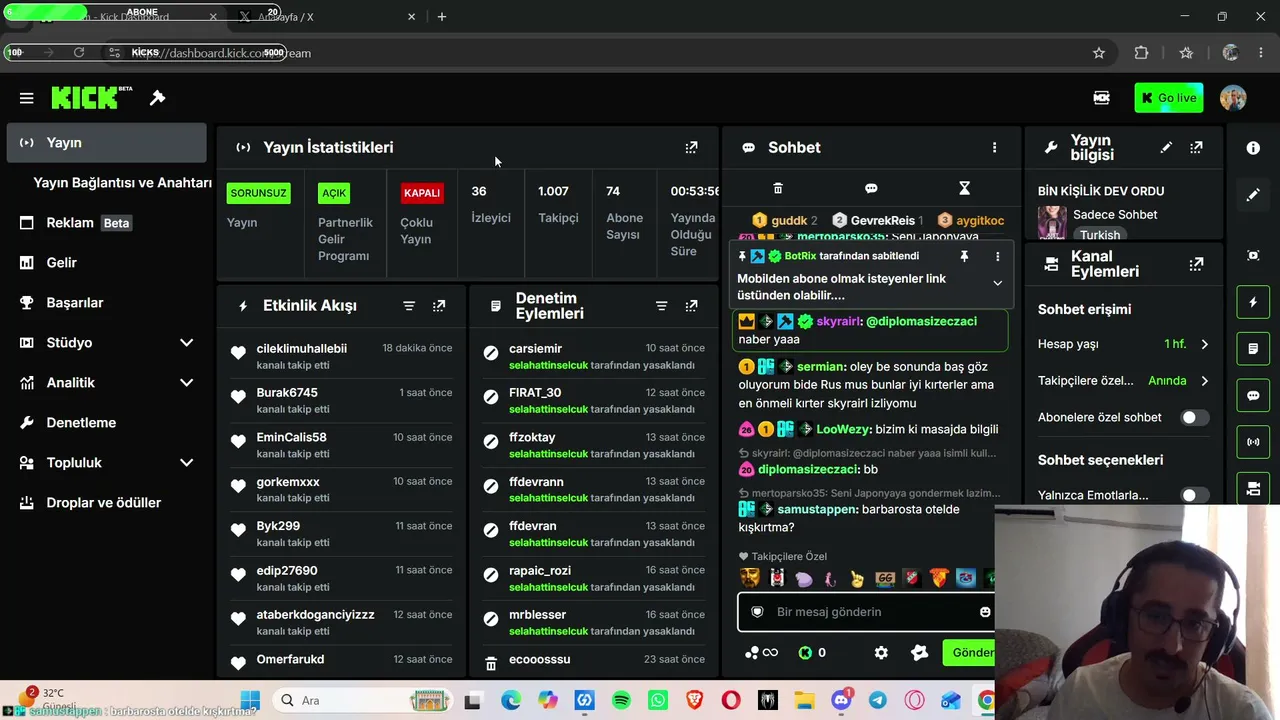Viewport: 1280px width, 720px height.
Task: Pop out the Etkinlik Akışı panel
Action: (439, 306)
